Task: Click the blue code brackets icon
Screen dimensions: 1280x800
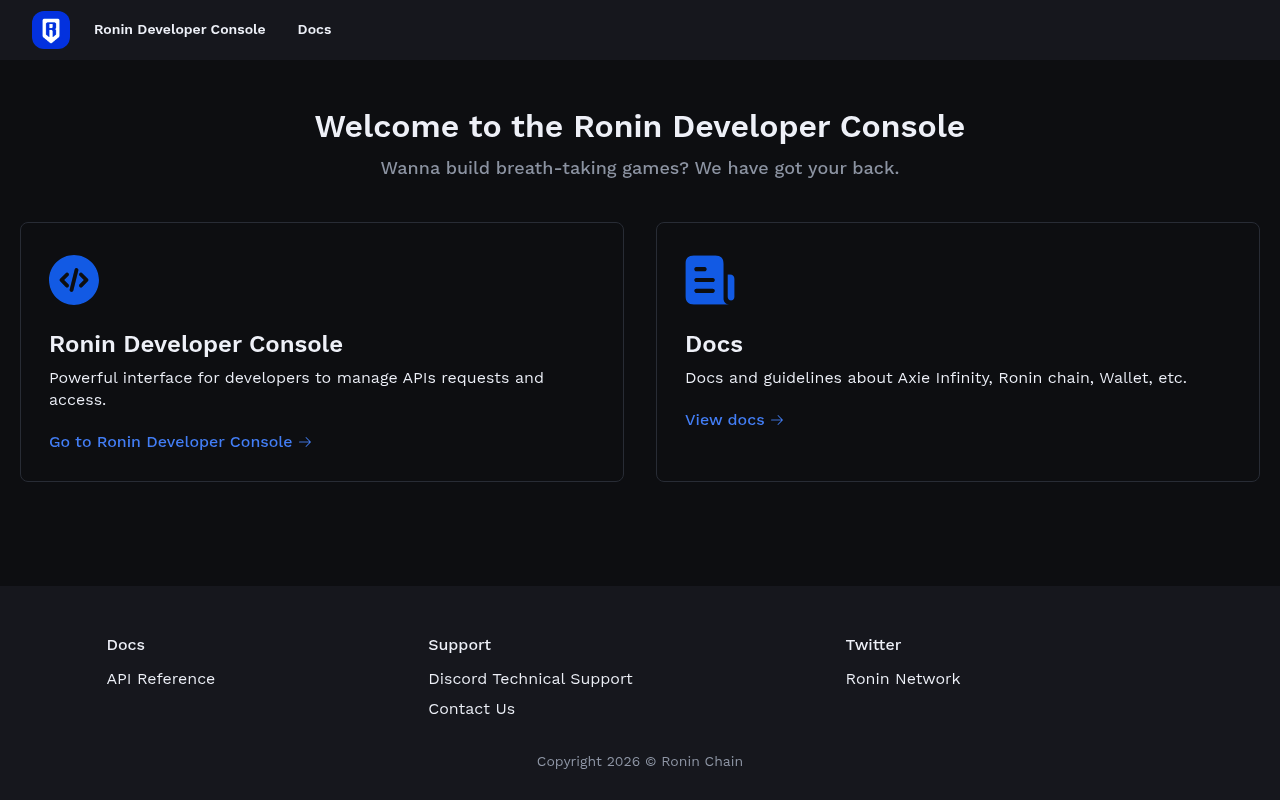Action: 74,280
